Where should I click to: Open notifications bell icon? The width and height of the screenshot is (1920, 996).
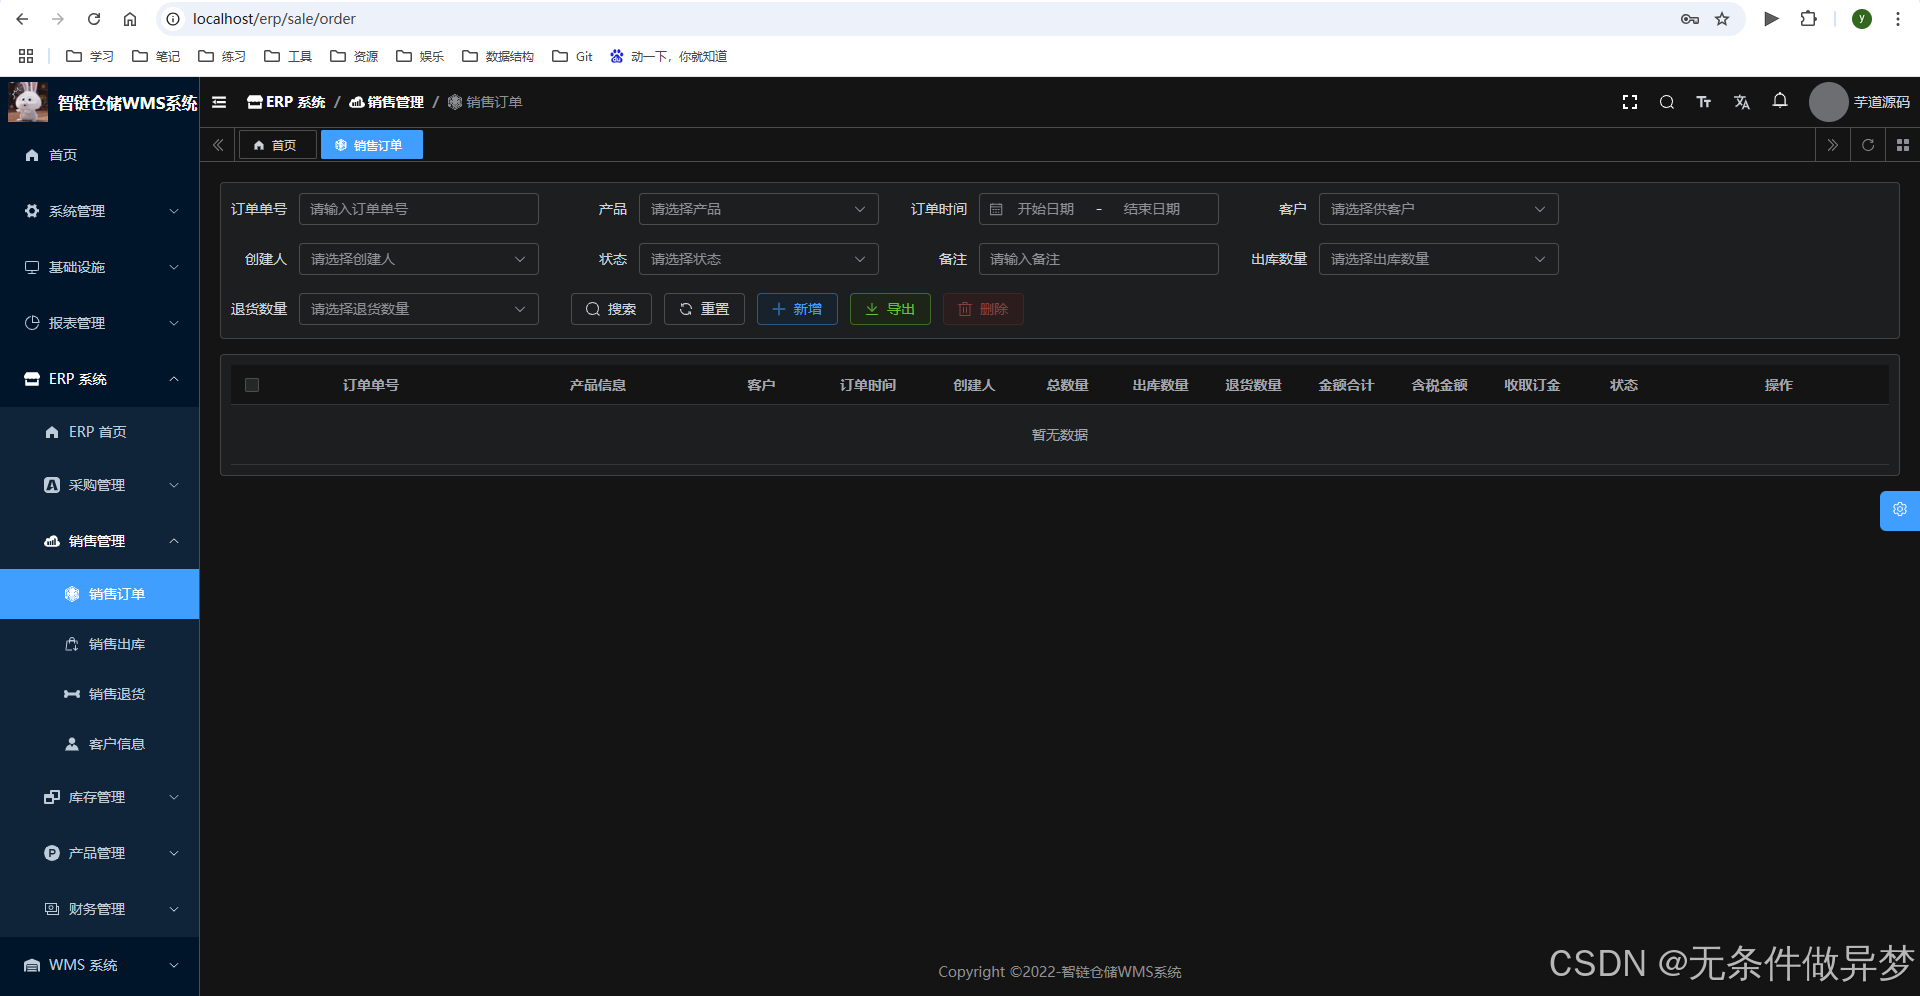point(1780,100)
